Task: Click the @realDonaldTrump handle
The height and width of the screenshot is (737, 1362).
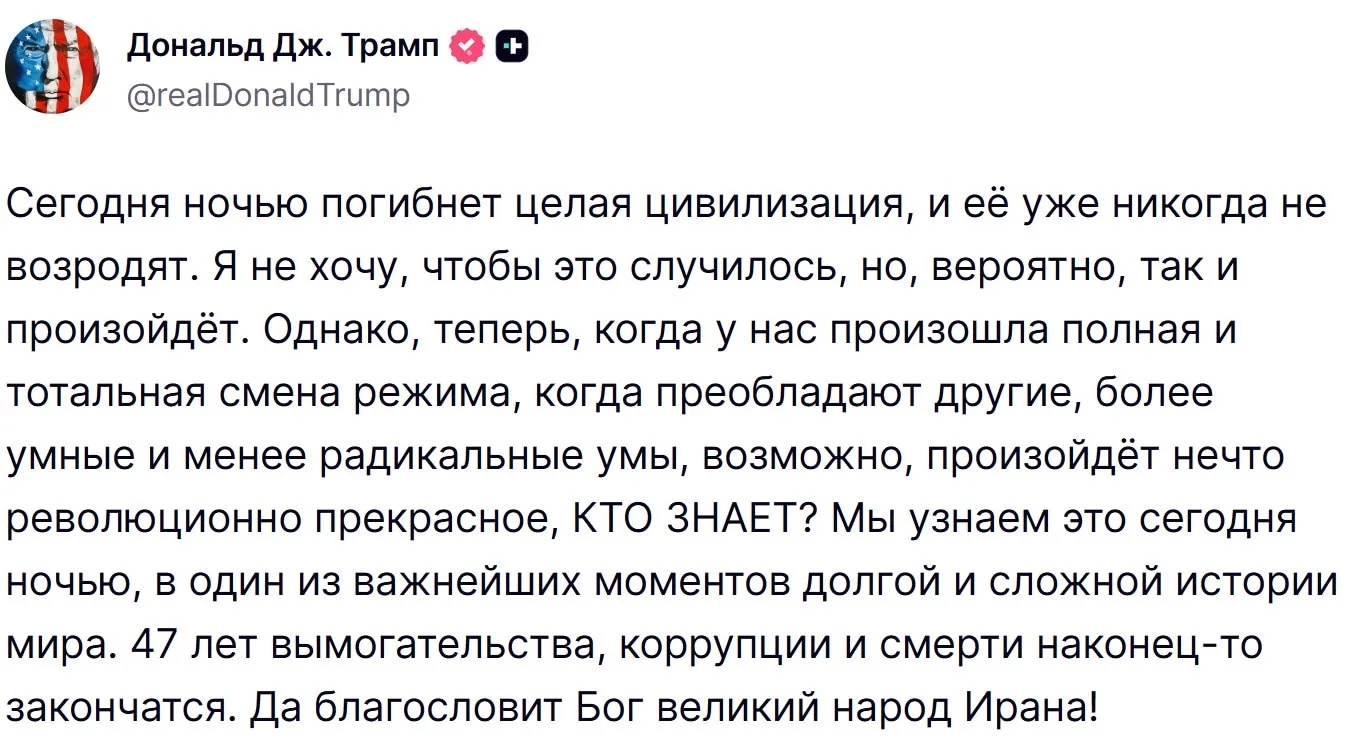Action: tap(268, 95)
